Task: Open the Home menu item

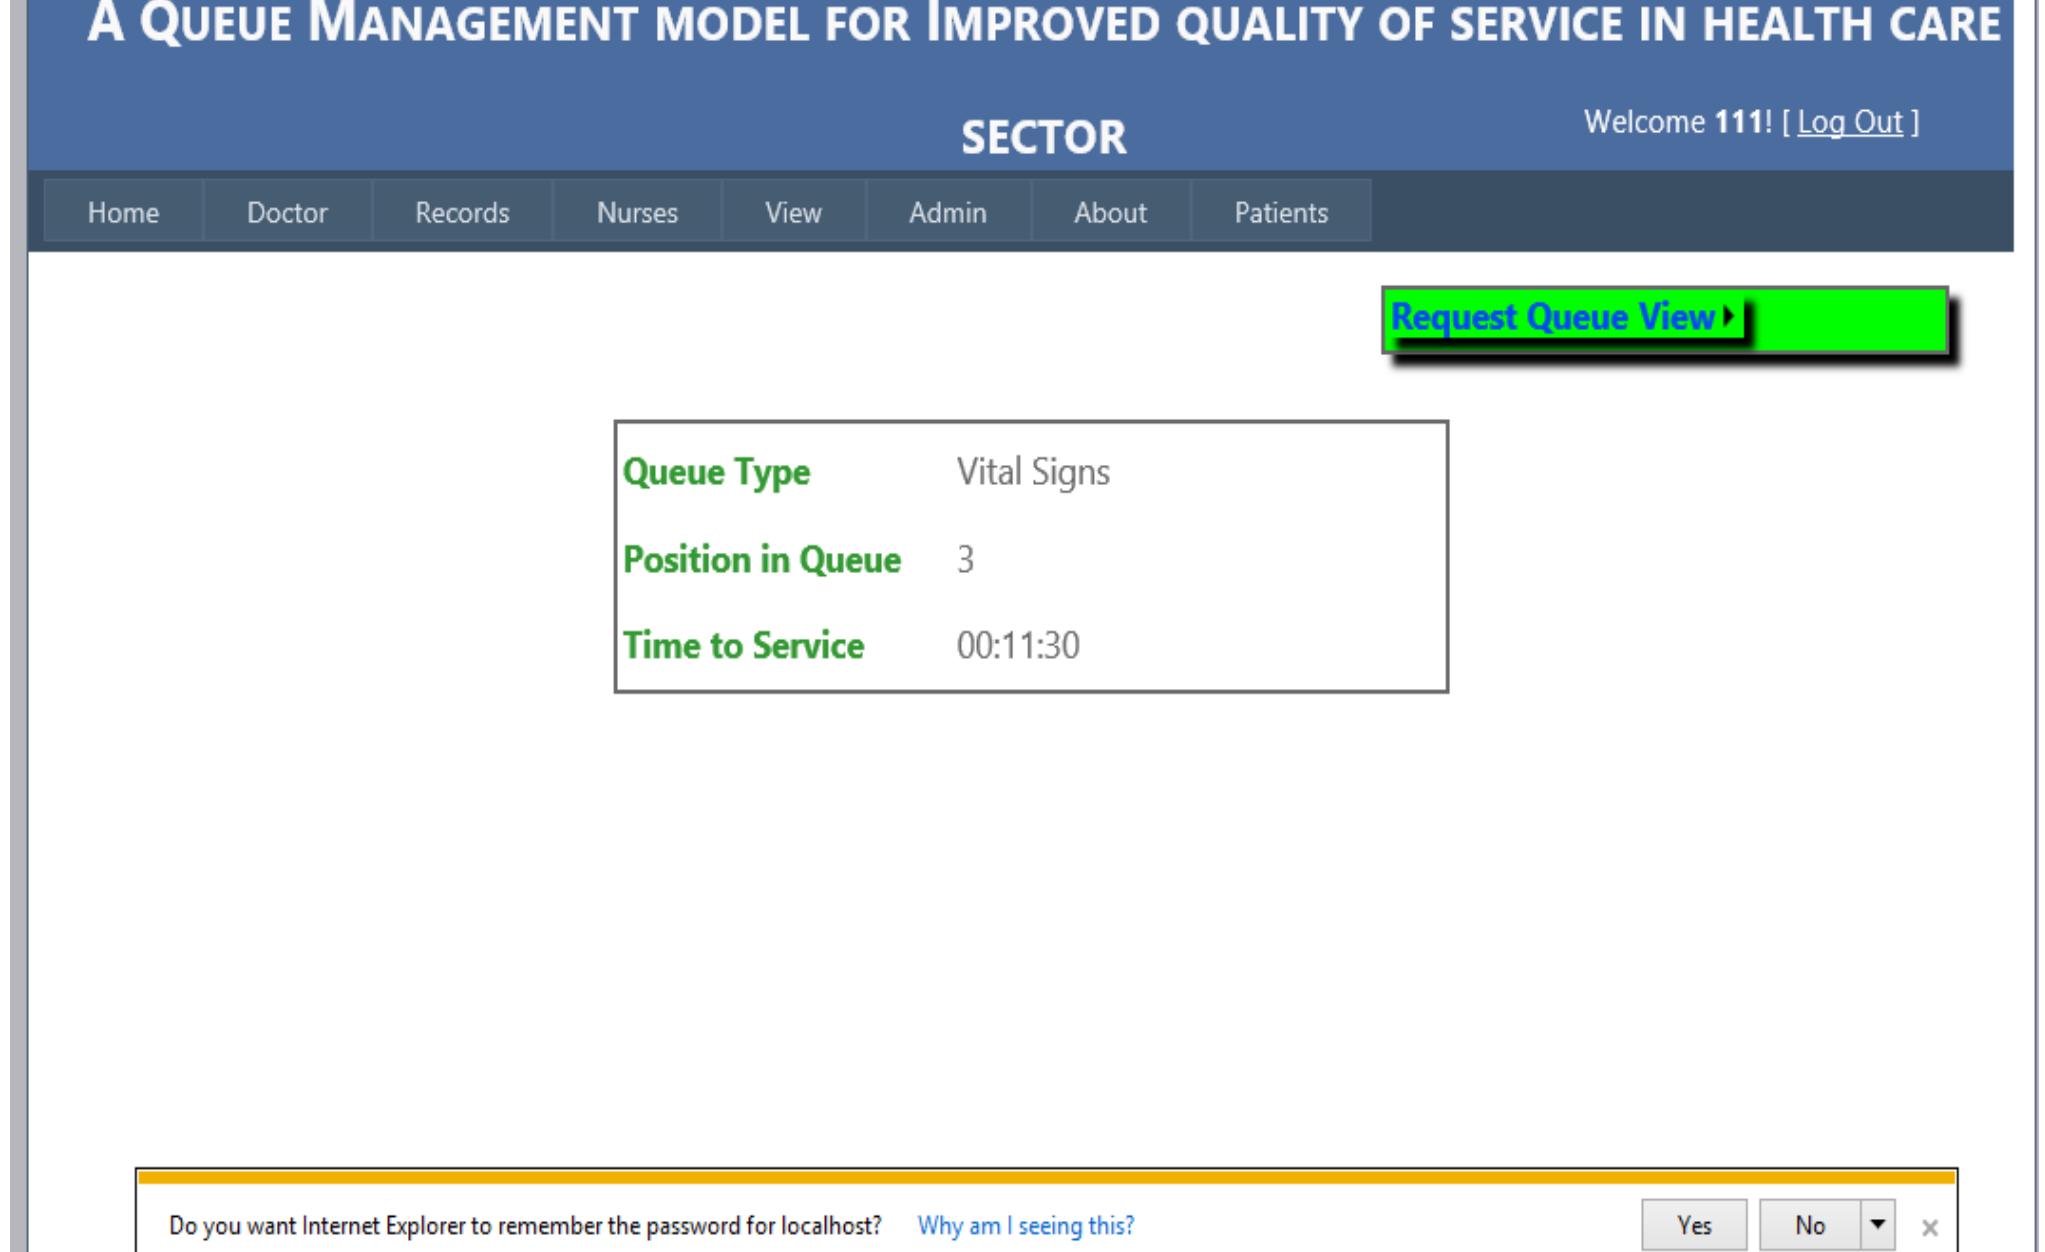Action: [123, 213]
